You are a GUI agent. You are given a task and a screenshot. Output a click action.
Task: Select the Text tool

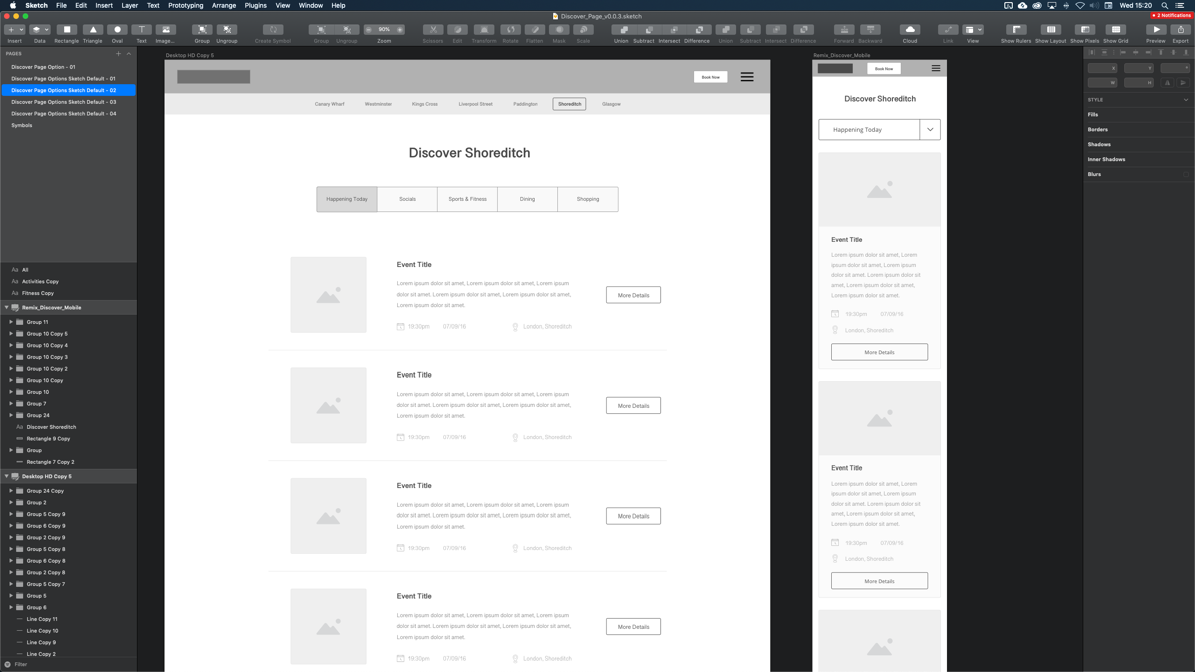tap(141, 30)
